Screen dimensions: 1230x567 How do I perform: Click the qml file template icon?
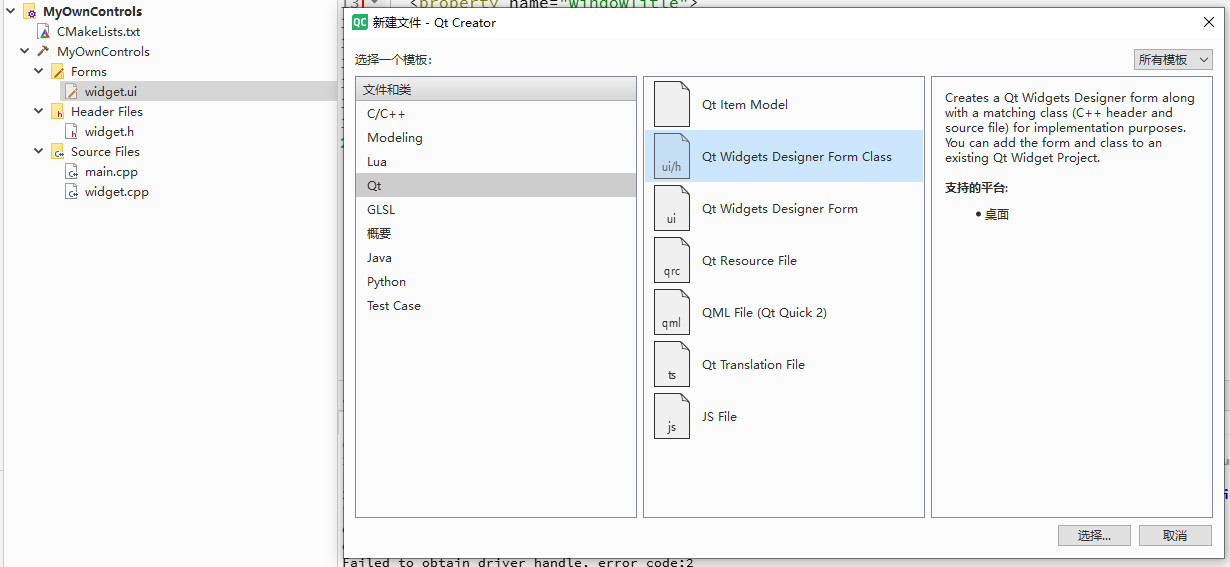tap(671, 312)
